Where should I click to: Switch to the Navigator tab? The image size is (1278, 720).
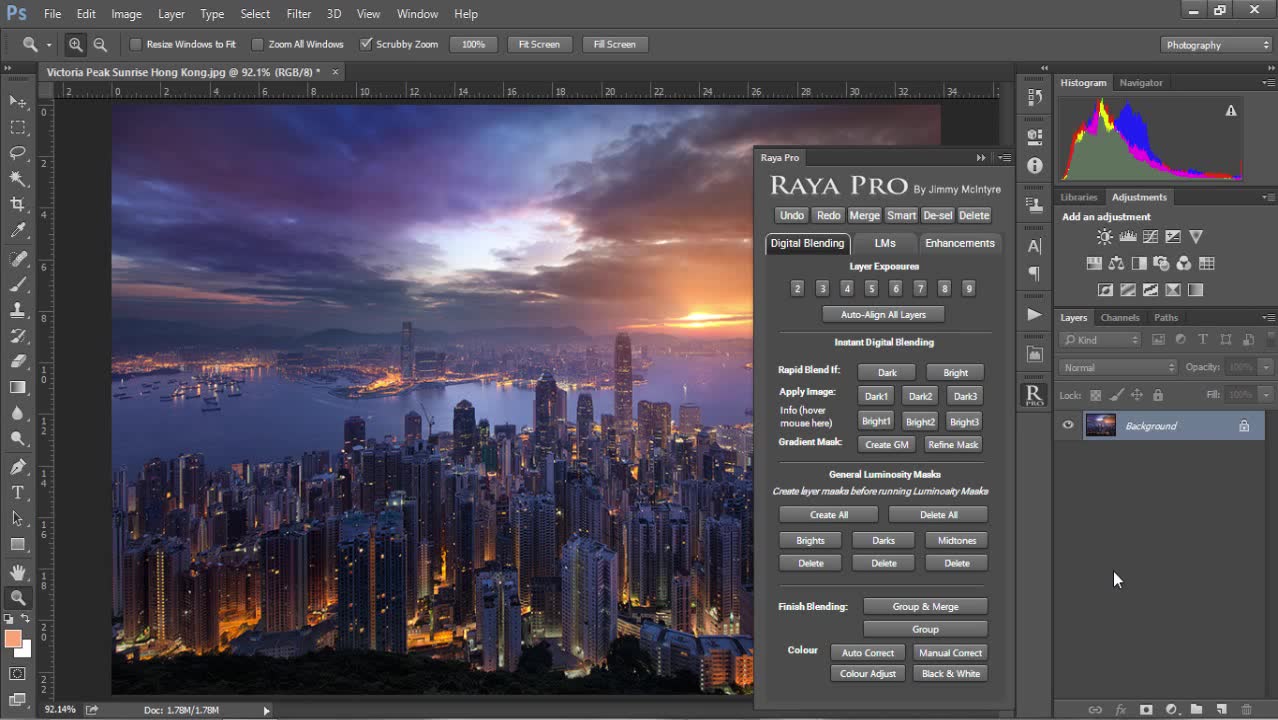[1141, 83]
